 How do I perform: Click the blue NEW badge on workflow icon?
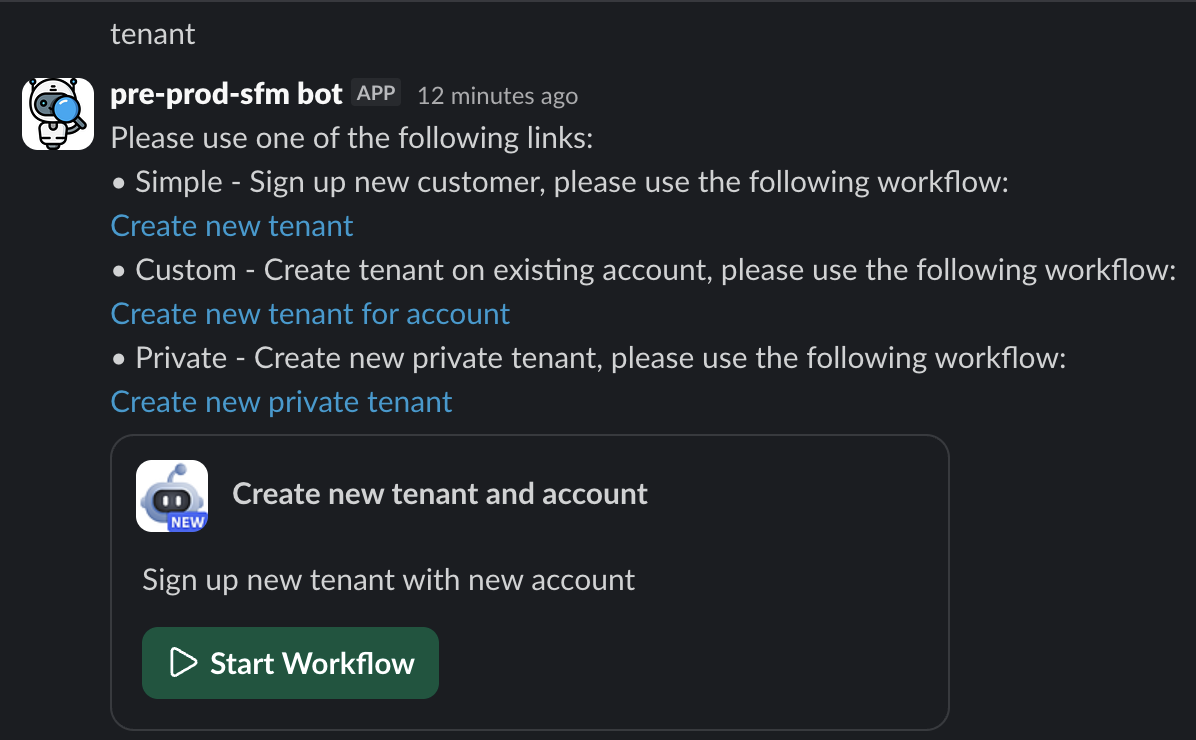coord(187,521)
